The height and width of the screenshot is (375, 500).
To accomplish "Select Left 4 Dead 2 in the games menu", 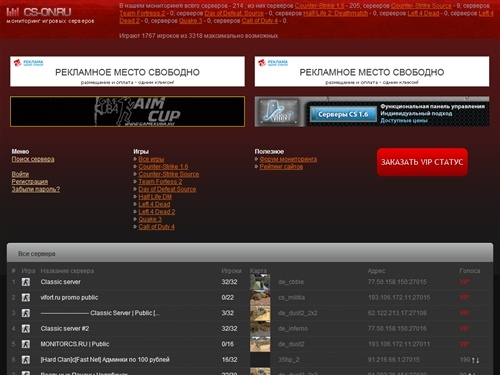I will (157, 212).
